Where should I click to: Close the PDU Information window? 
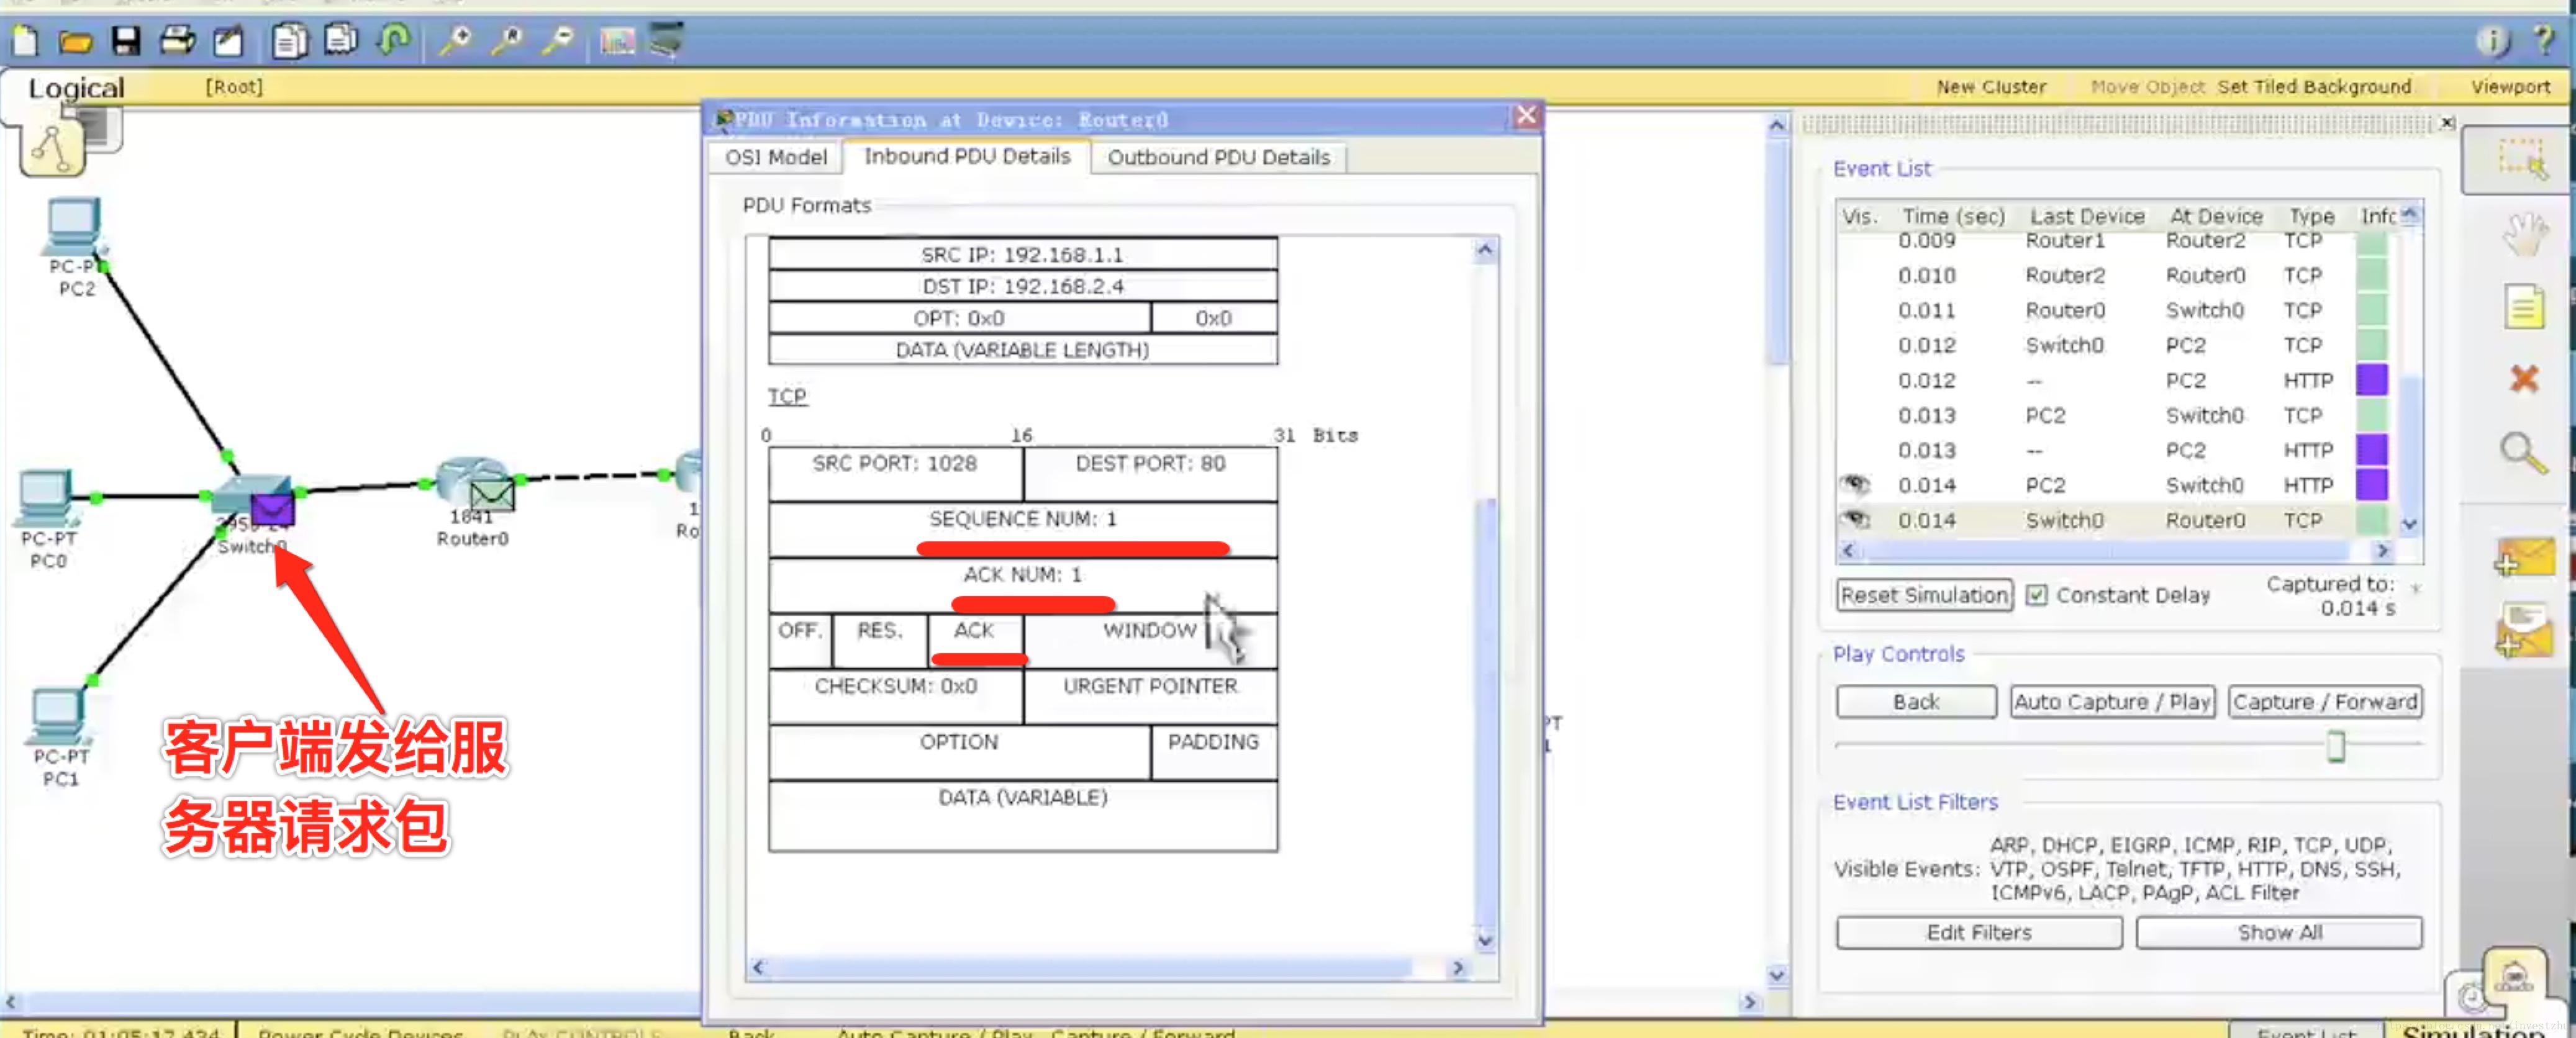point(1526,116)
